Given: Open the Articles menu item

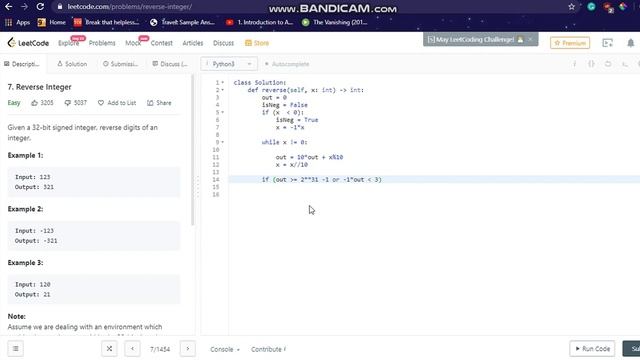Looking at the screenshot, I should pos(193,43).
